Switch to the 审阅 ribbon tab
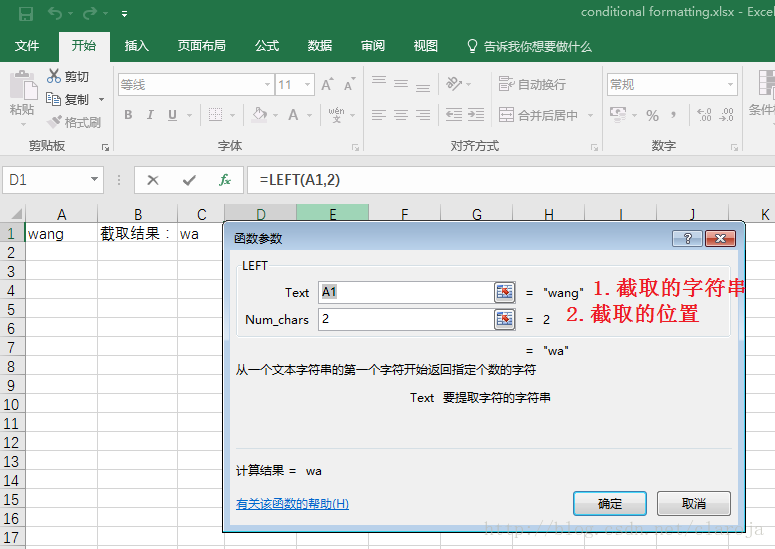The height and width of the screenshot is (549, 775). (x=373, y=46)
